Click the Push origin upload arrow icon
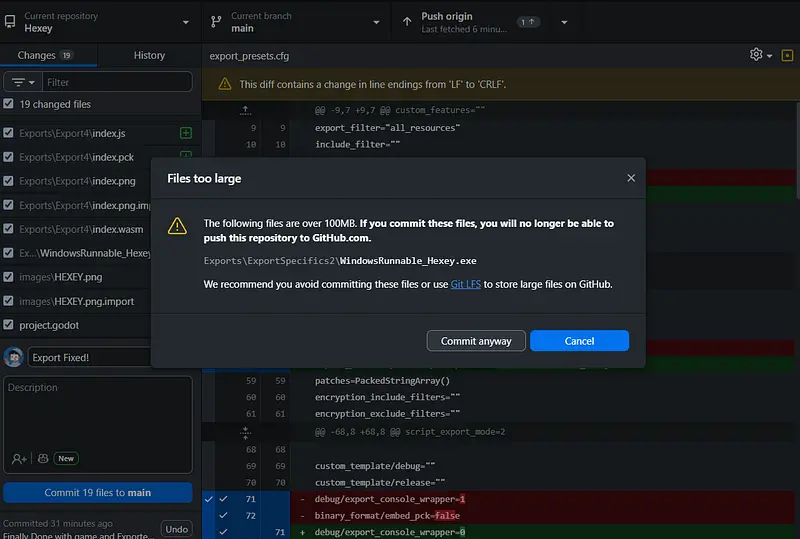The width and height of the screenshot is (800, 539). coord(407,22)
